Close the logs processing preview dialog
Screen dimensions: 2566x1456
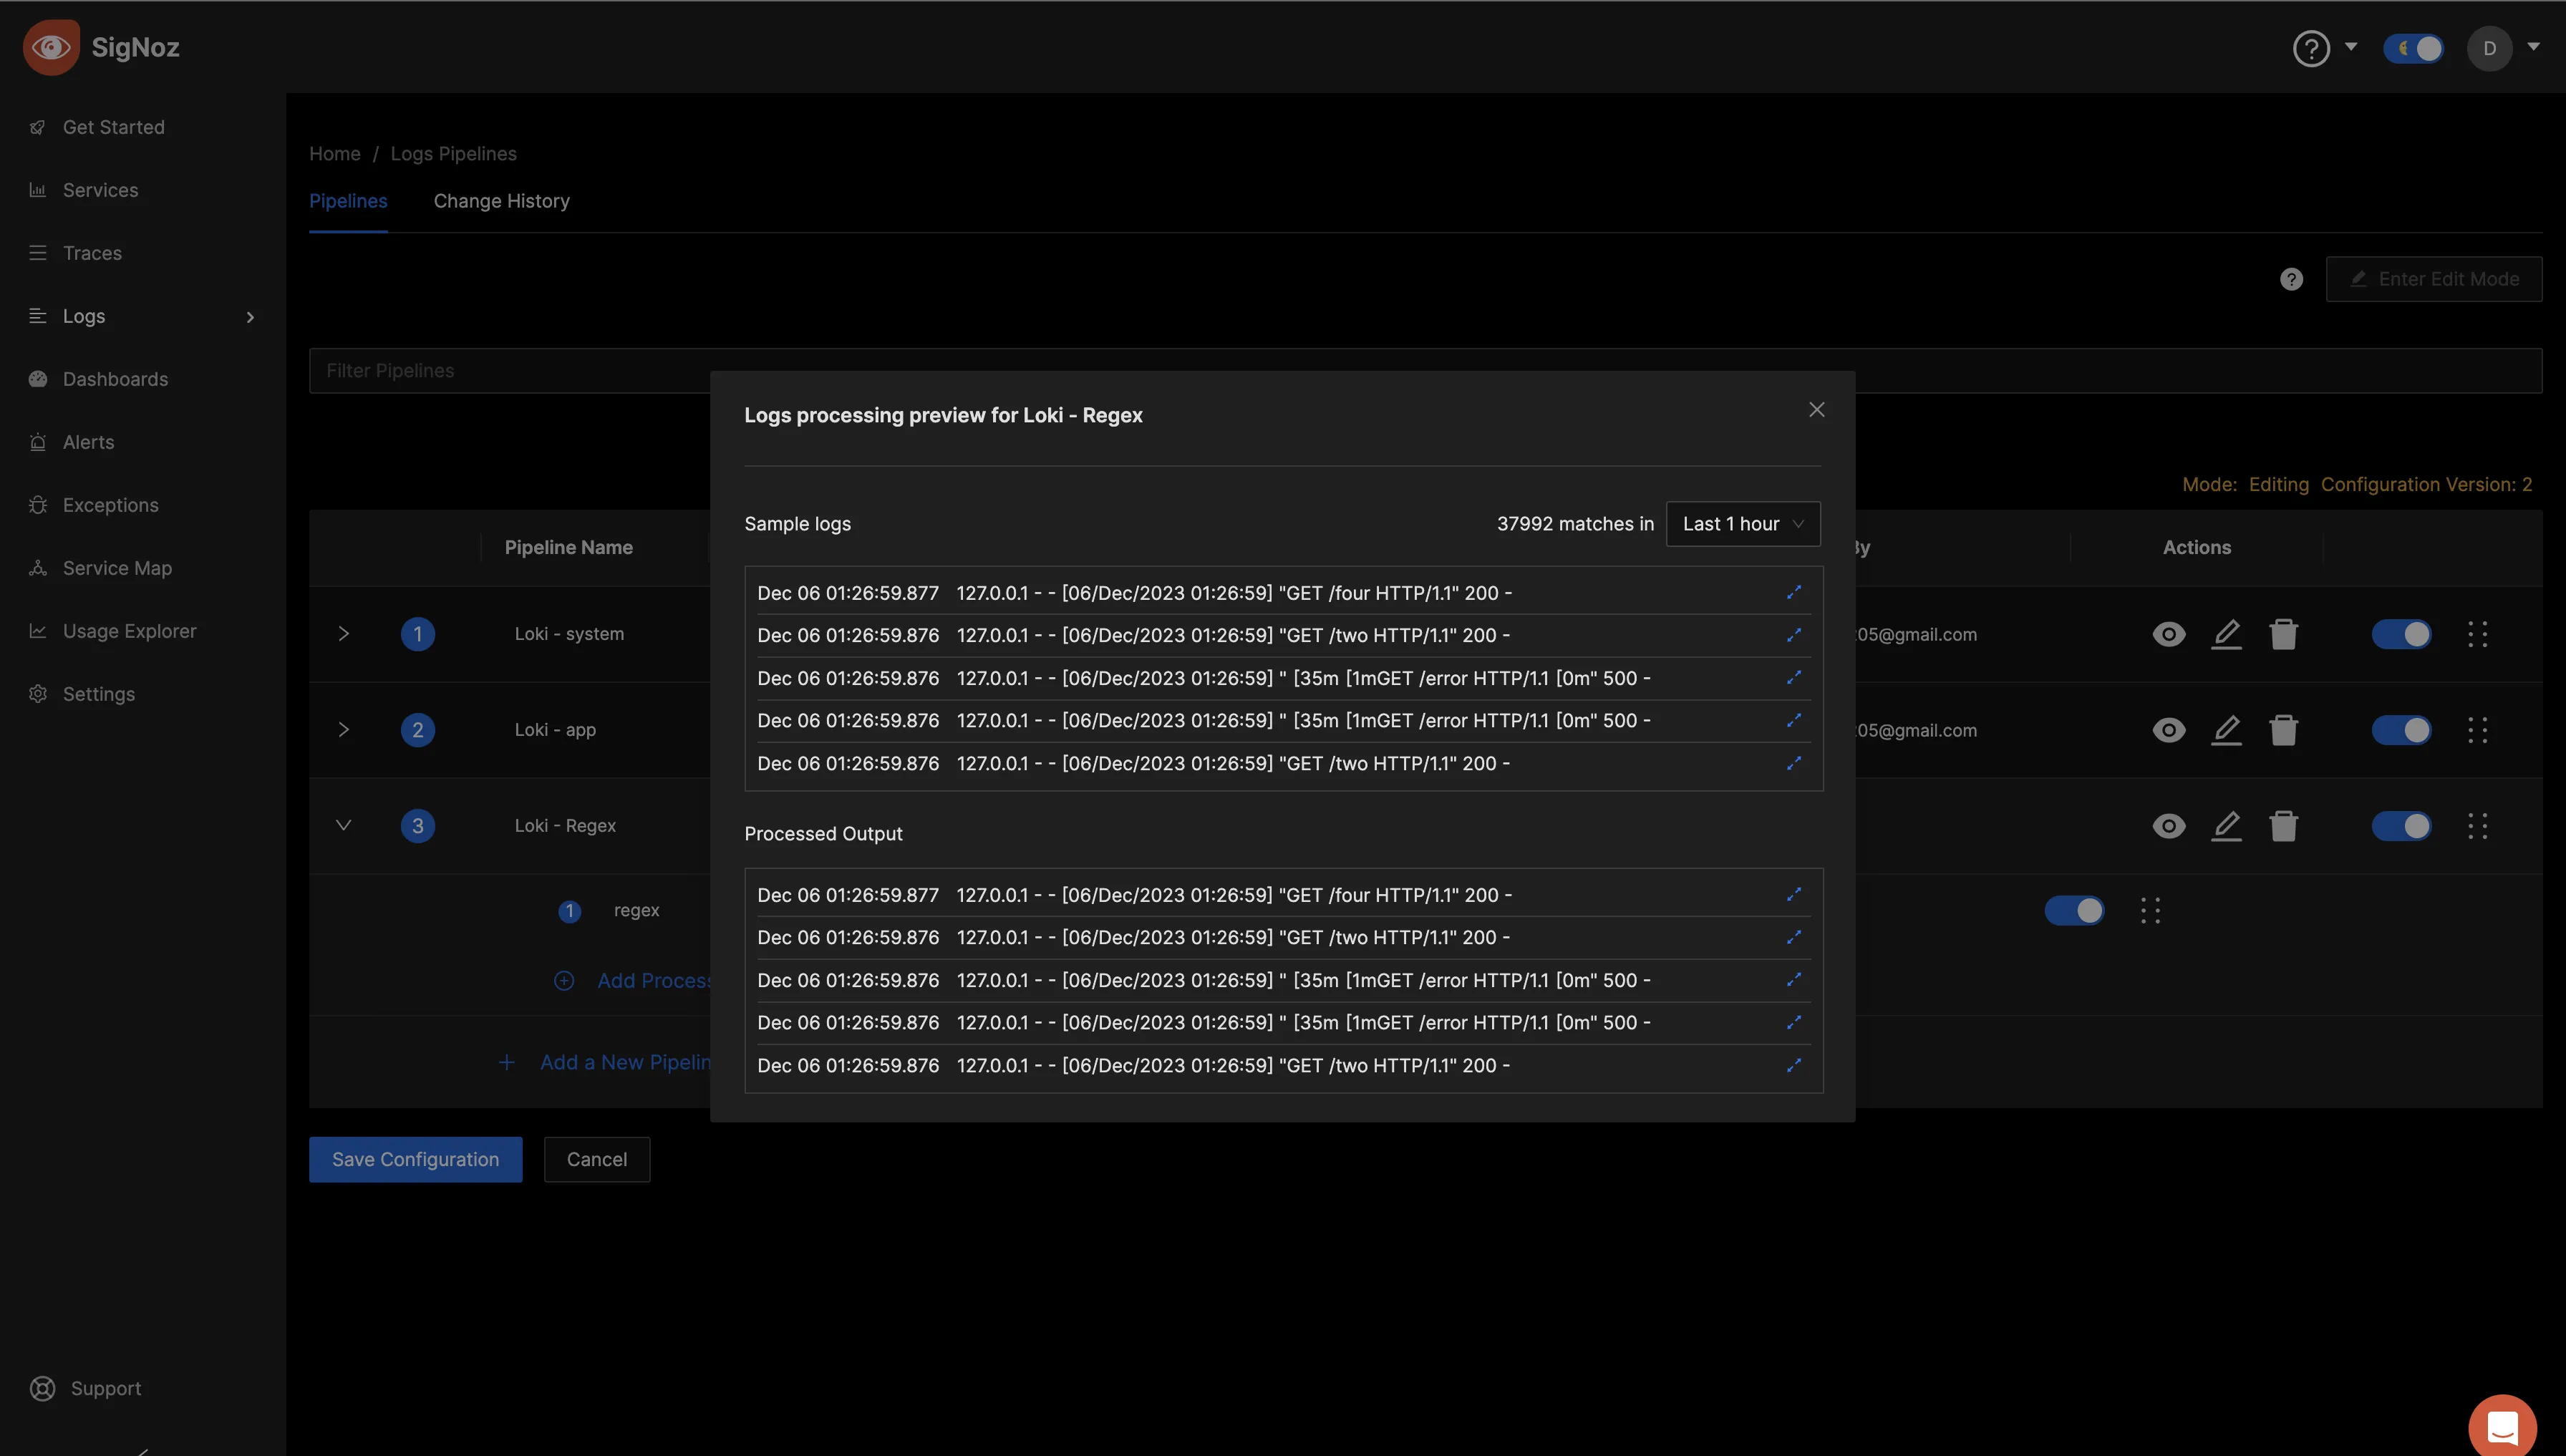[x=1816, y=410]
